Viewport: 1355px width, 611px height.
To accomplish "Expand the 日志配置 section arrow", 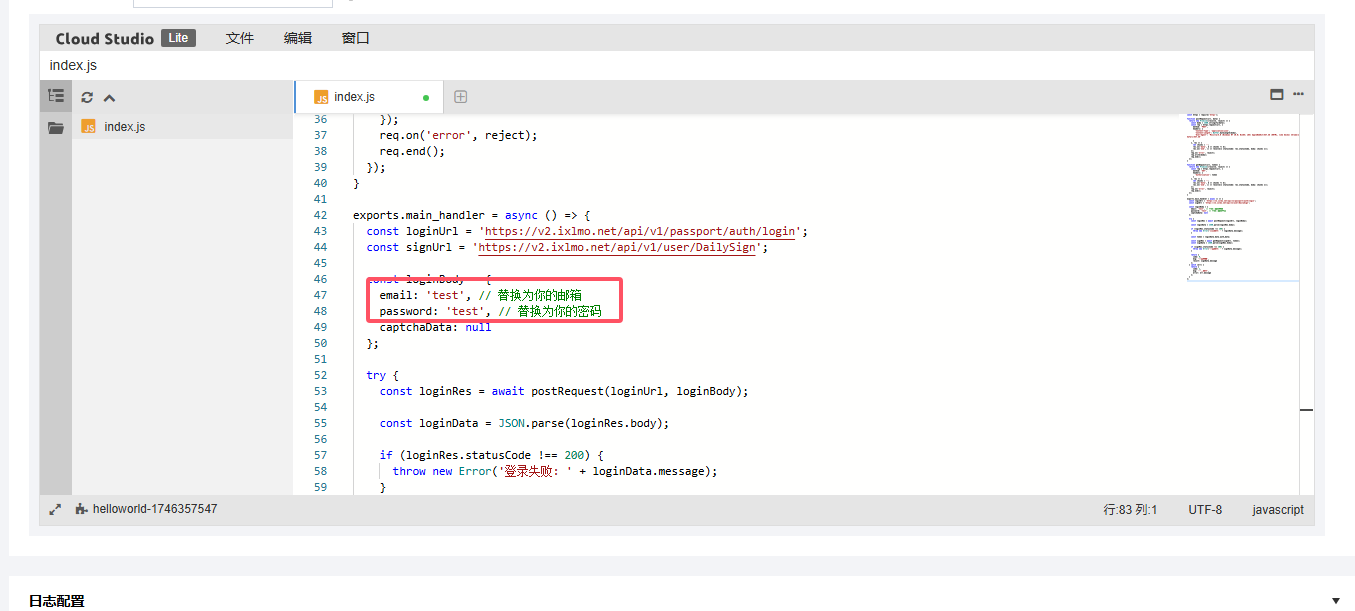I will 1336,601.
